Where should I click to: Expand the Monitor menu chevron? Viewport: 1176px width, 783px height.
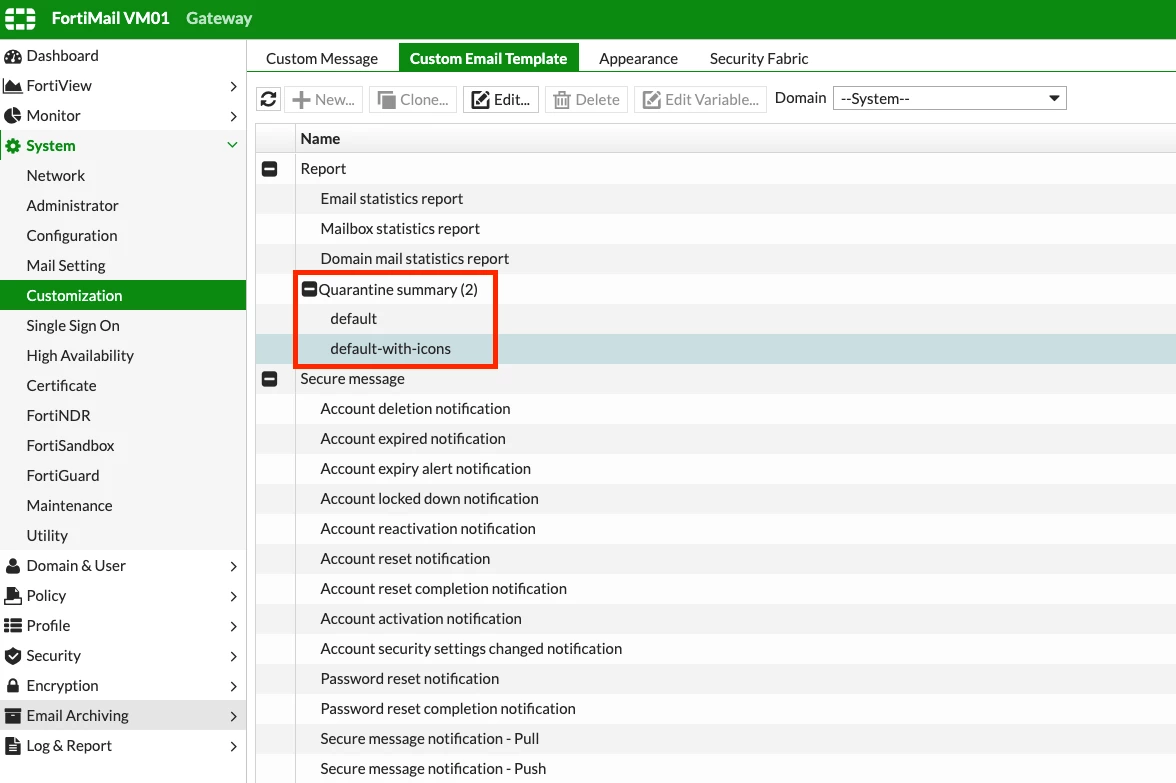tap(233, 116)
